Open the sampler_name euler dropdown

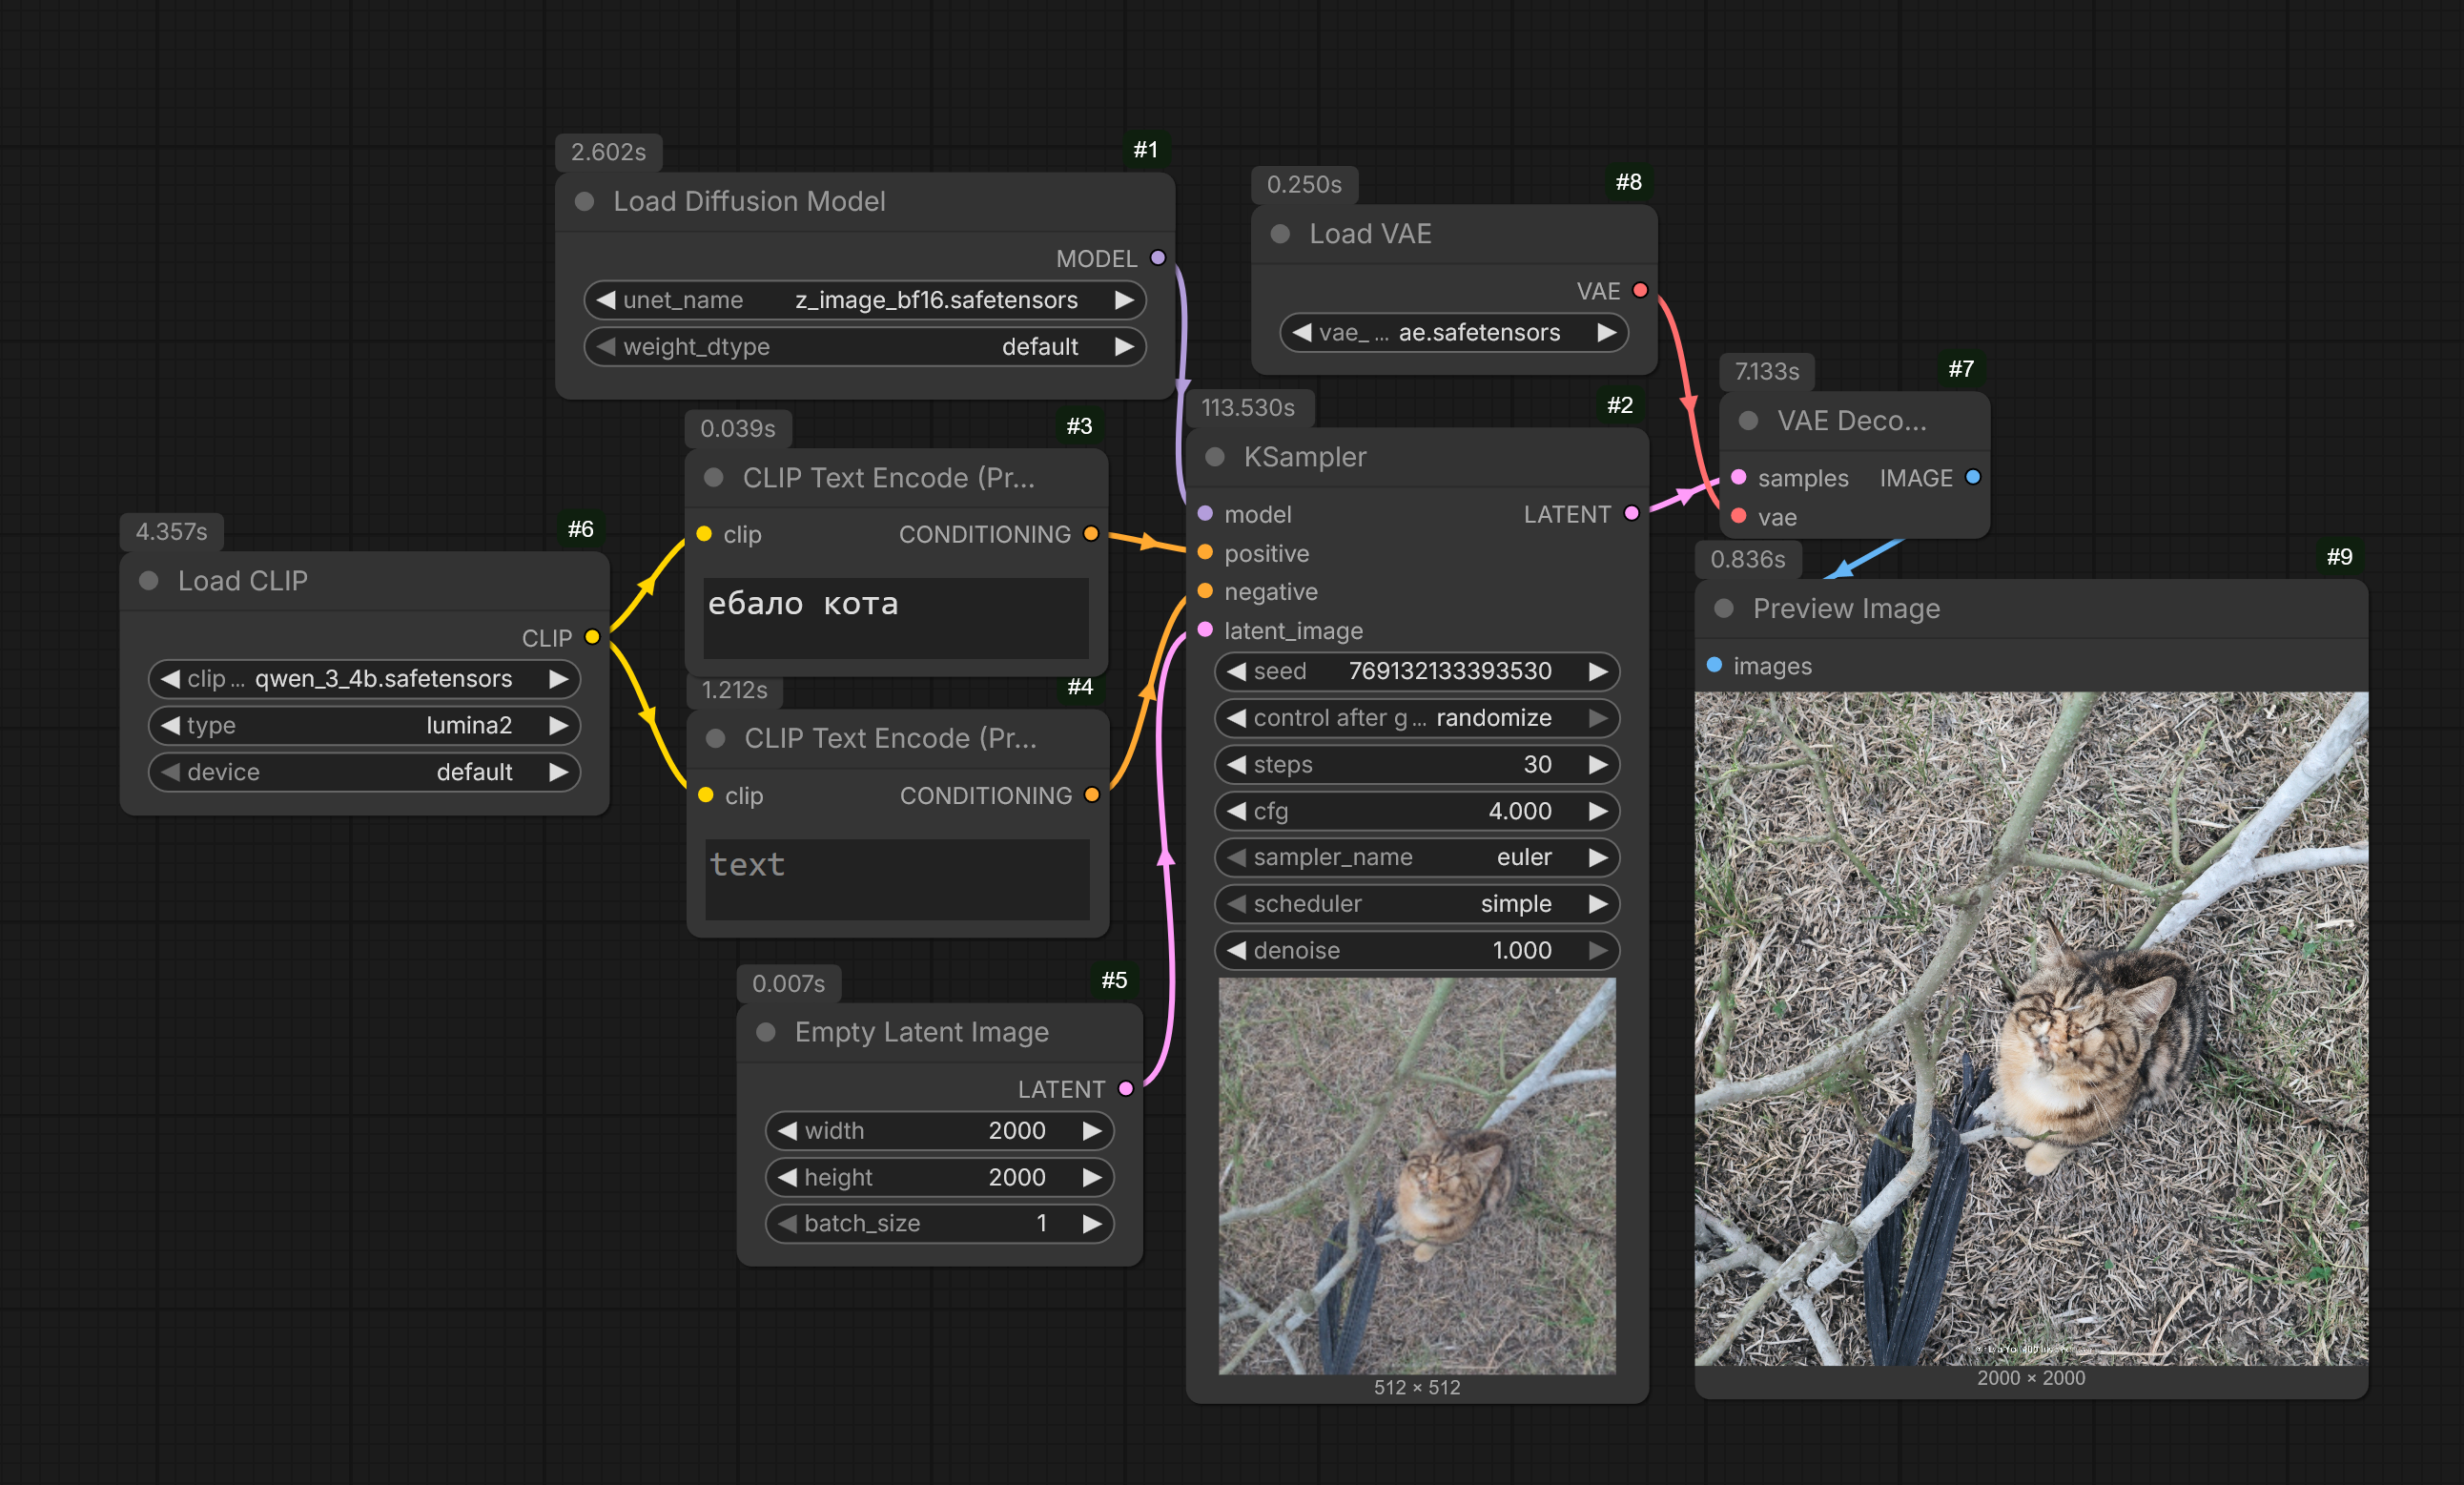(x=1416, y=857)
